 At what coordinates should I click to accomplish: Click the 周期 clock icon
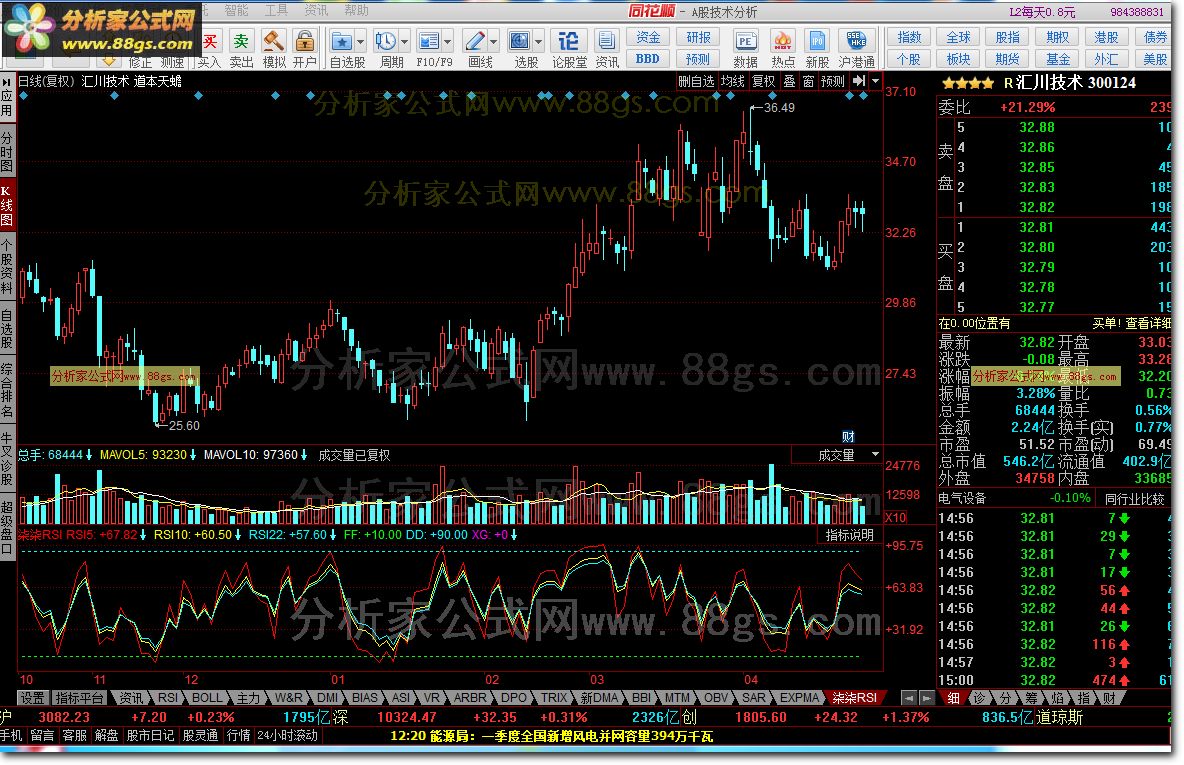pyautogui.click(x=385, y=42)
